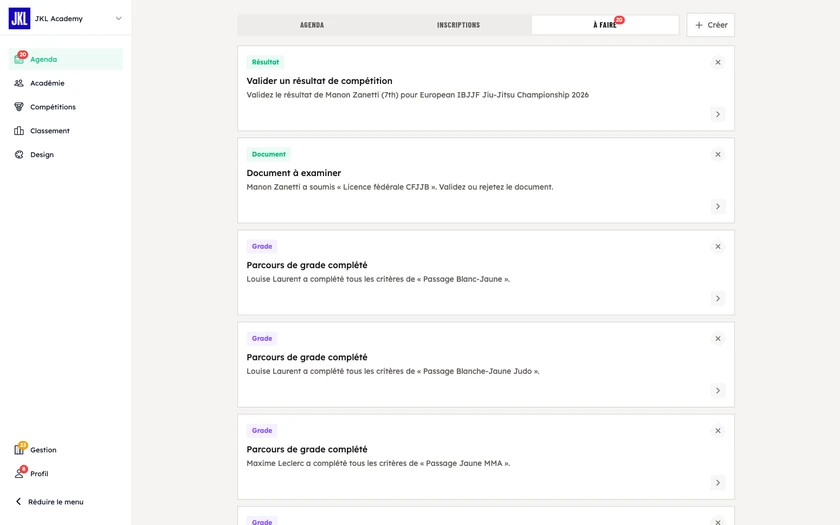This screenshot has height=525, width=840.
Task: Click the Grade tag on Blanche-Jaune Judo card
Action: pos(262,339)
